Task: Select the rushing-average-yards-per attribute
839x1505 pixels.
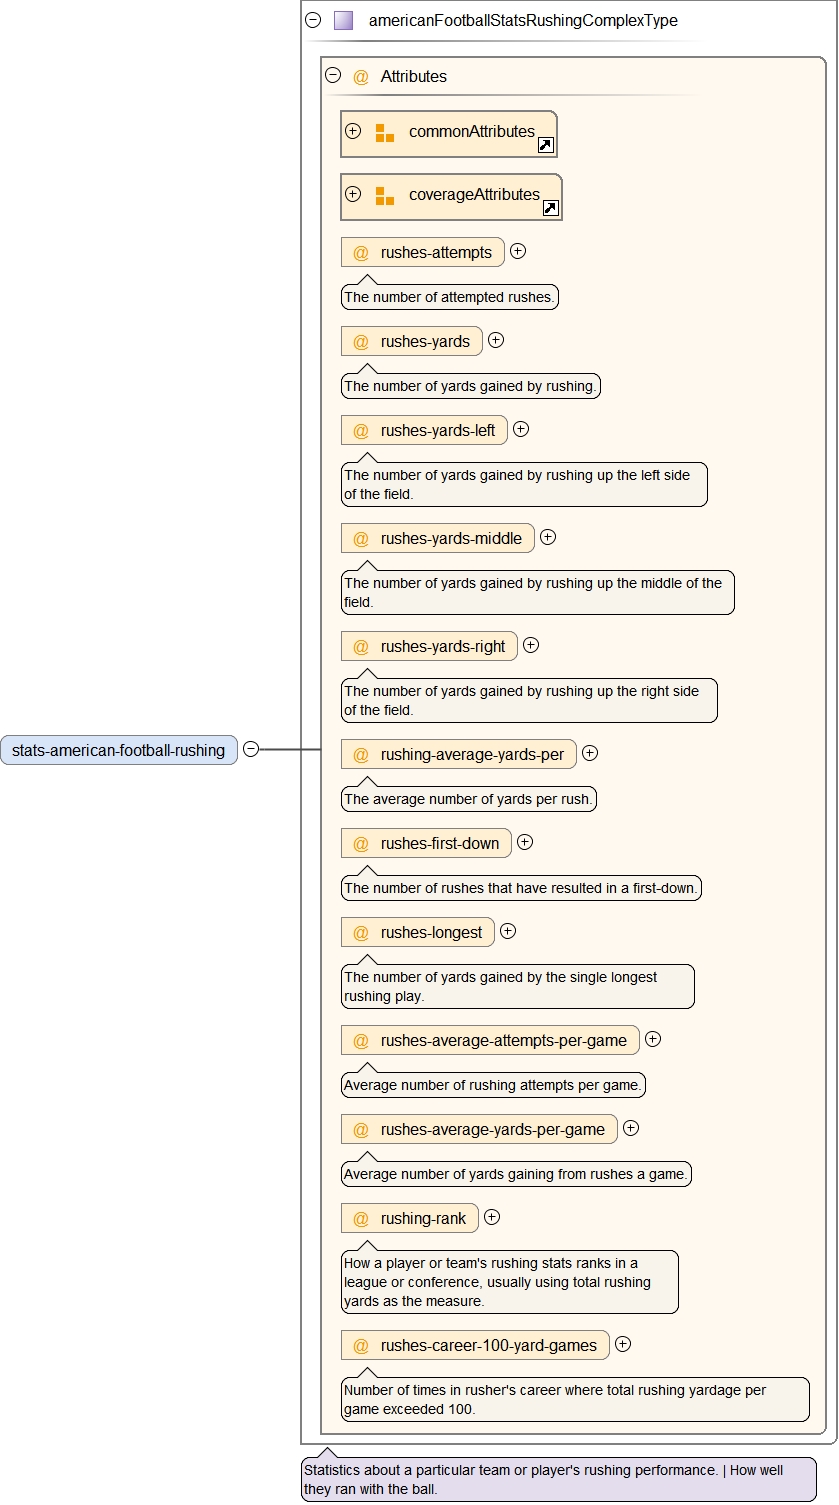Action: [471, 755]
